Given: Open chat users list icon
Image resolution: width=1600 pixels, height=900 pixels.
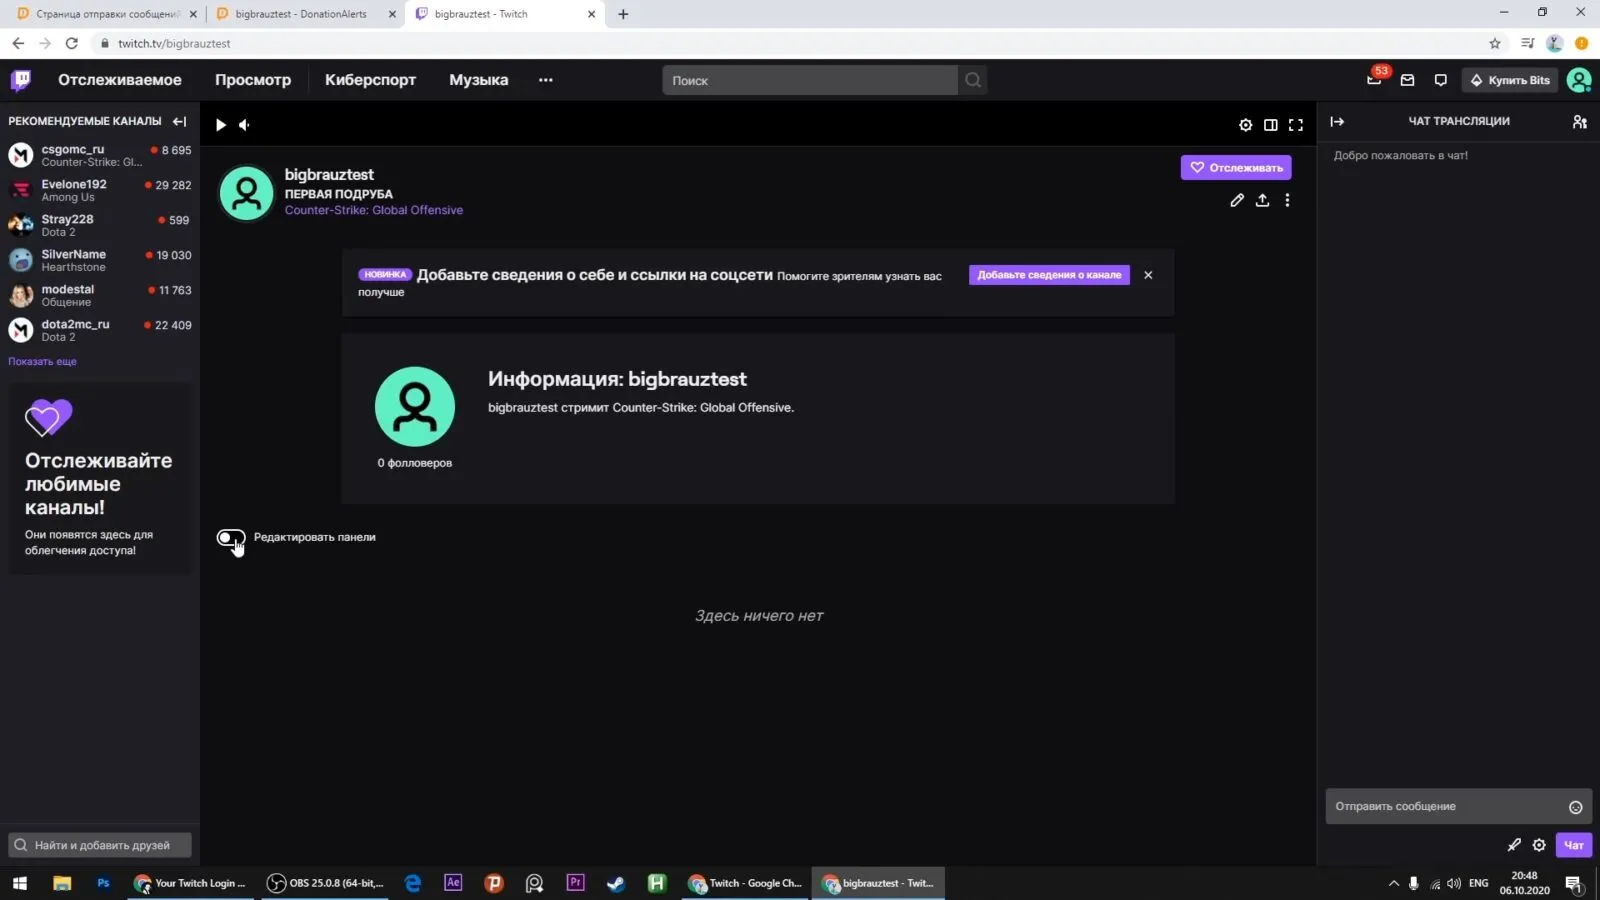Looking at the screenshot, I should tap(1579, 121).
